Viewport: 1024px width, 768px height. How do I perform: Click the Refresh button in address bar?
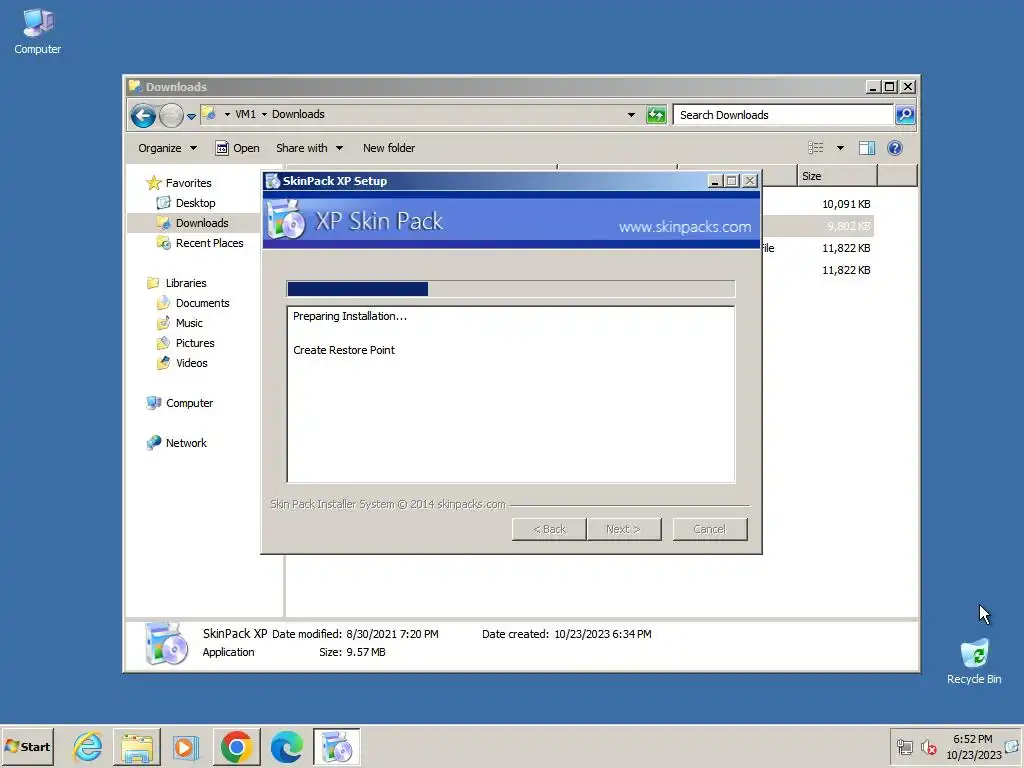(656, 115)
